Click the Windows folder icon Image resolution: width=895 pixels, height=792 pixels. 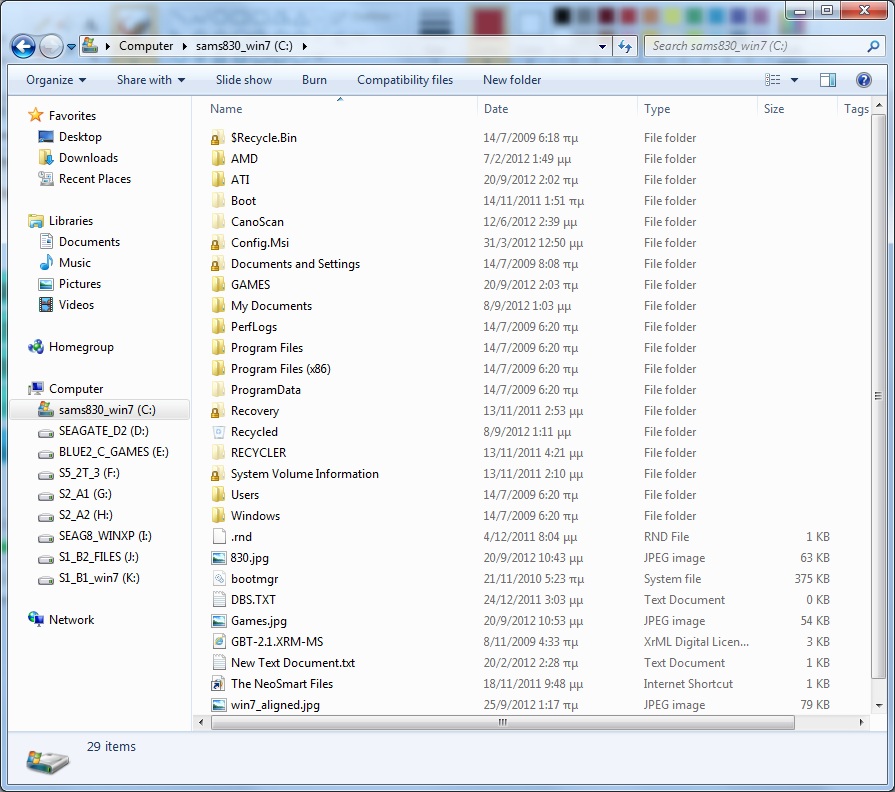[218, 515]
